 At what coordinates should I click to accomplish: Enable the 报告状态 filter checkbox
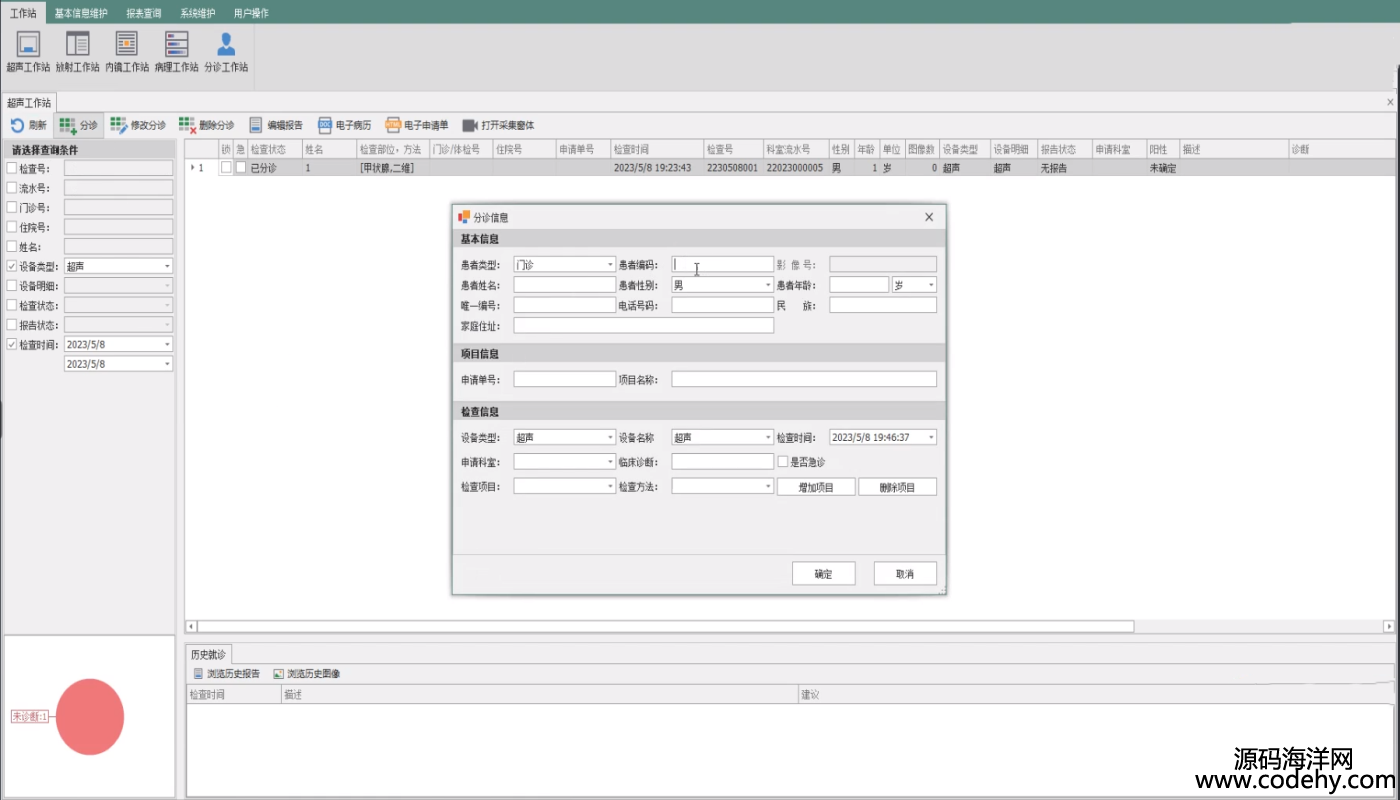coord(12,325)
